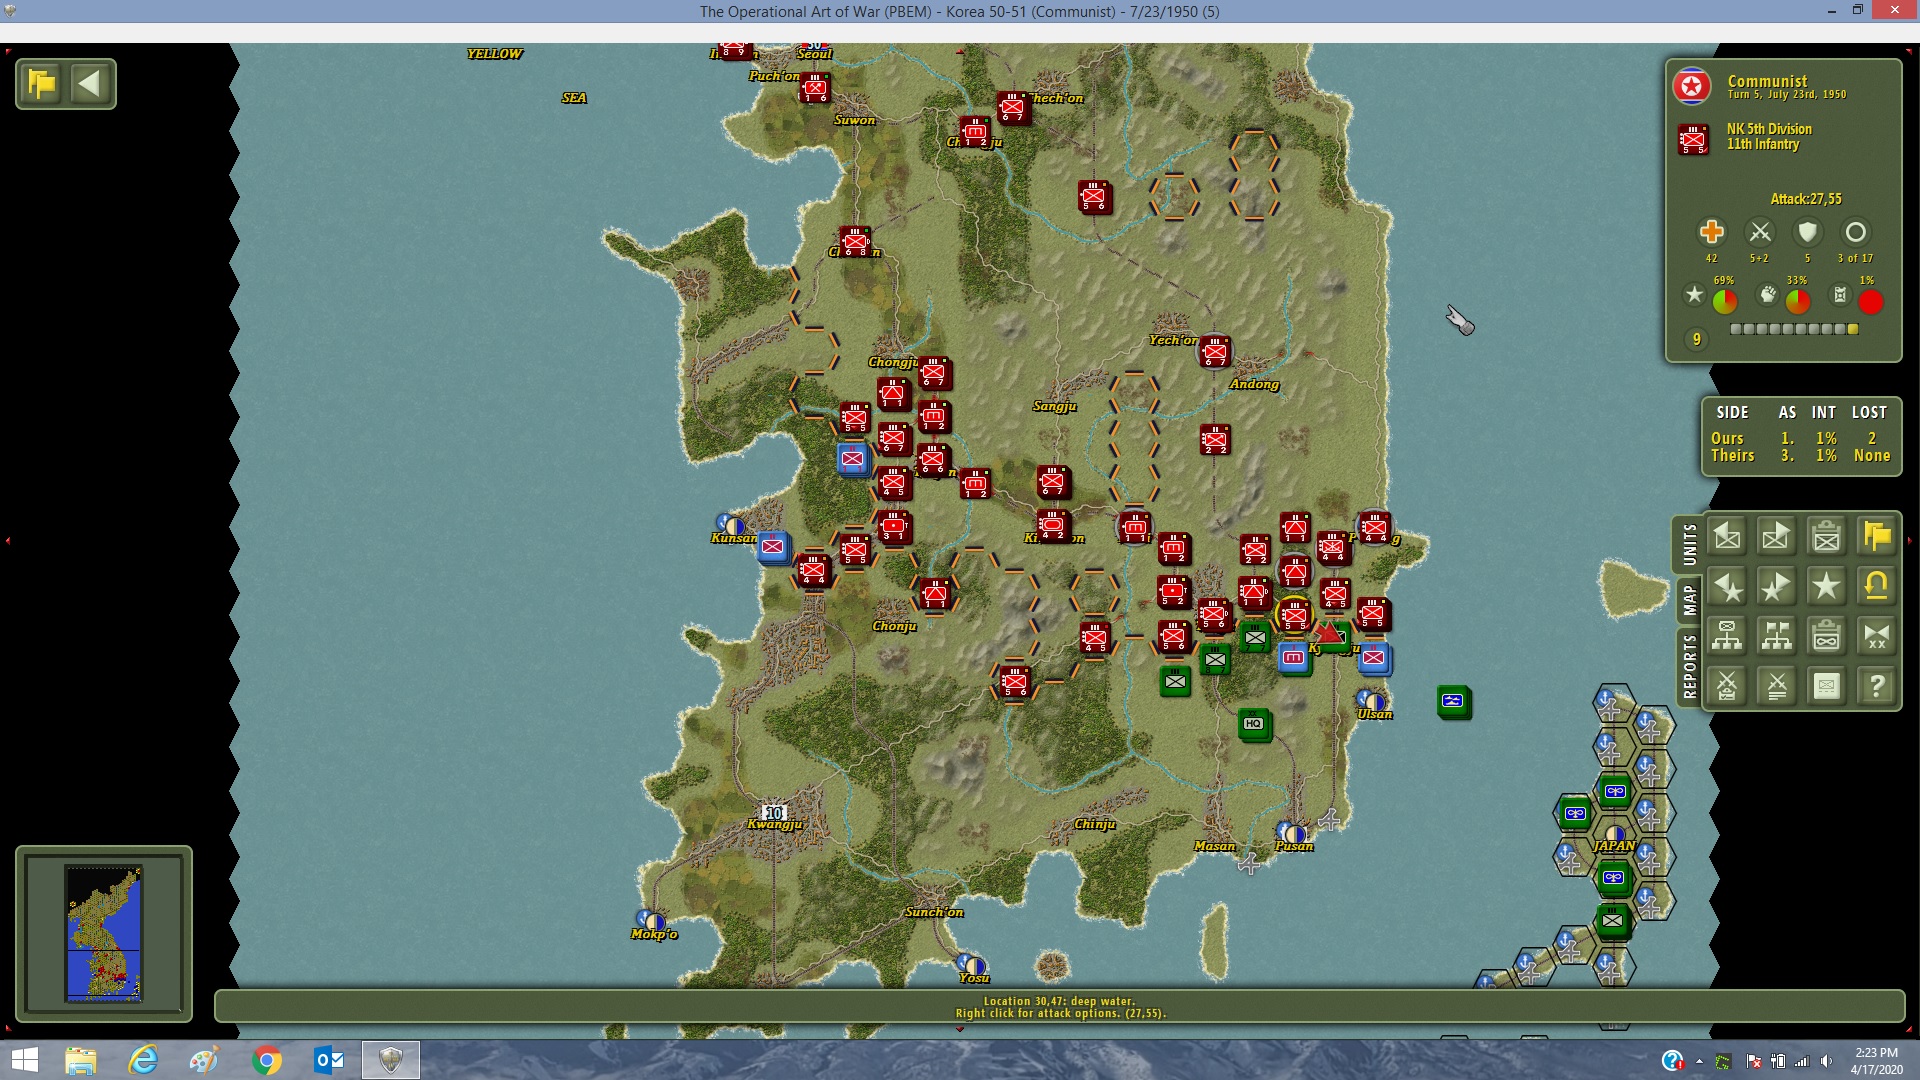Select previous unit button in Units panel

pyautogui.click(x=1727, y=537)
